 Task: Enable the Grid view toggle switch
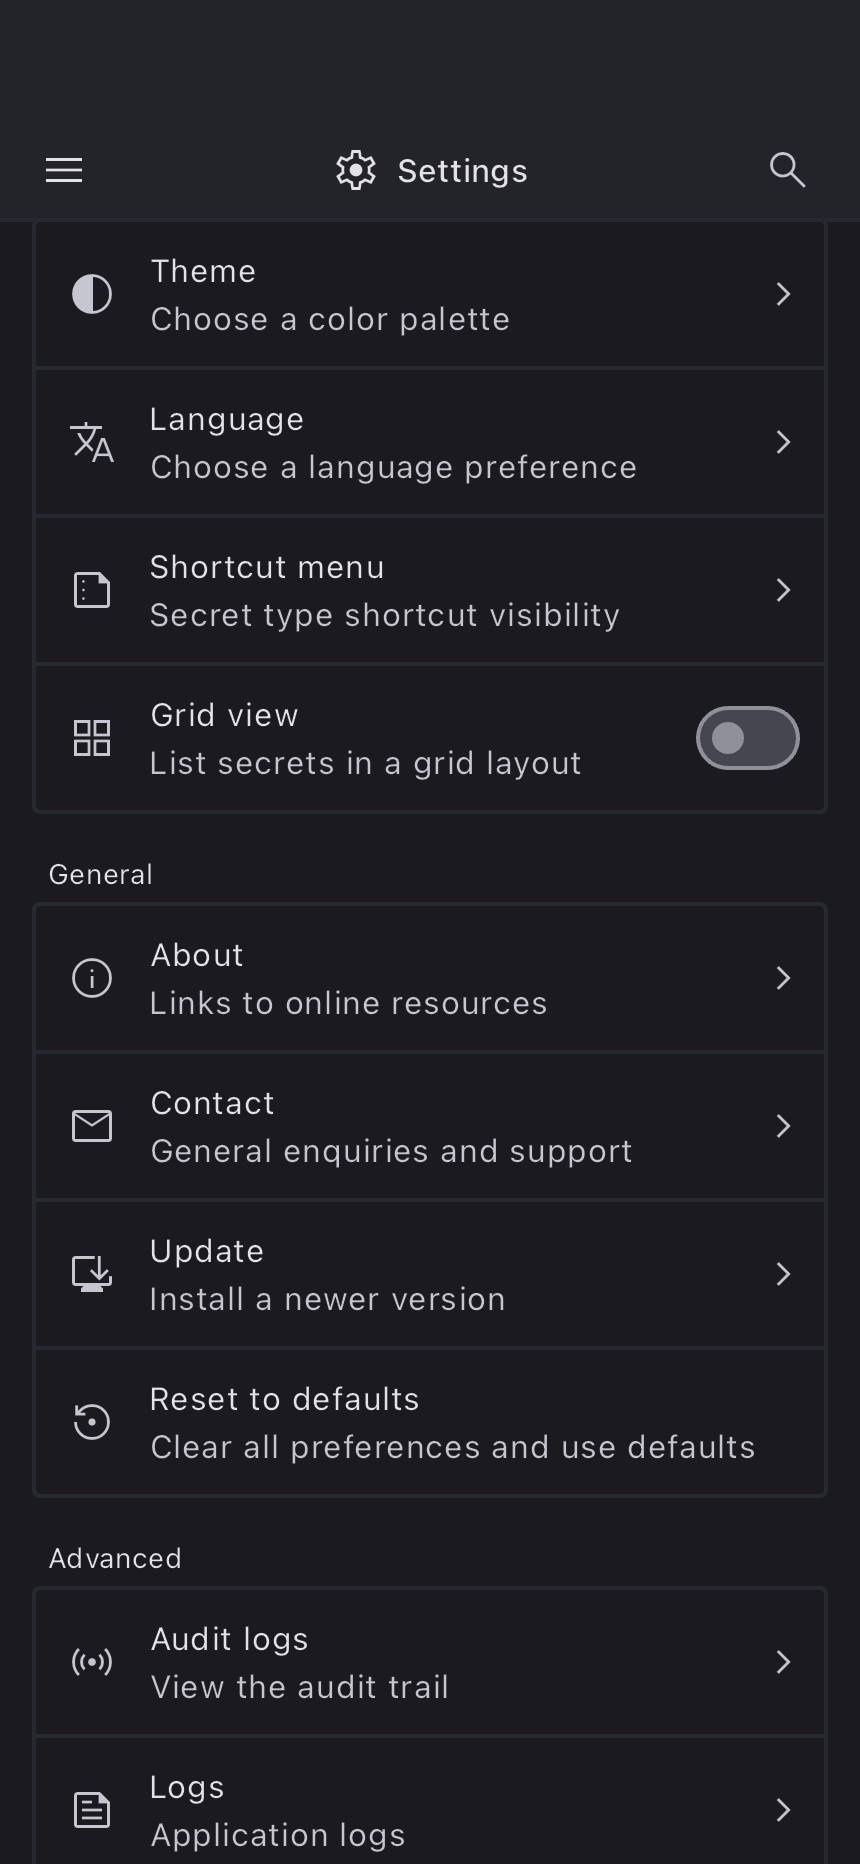tap(747, 738)
